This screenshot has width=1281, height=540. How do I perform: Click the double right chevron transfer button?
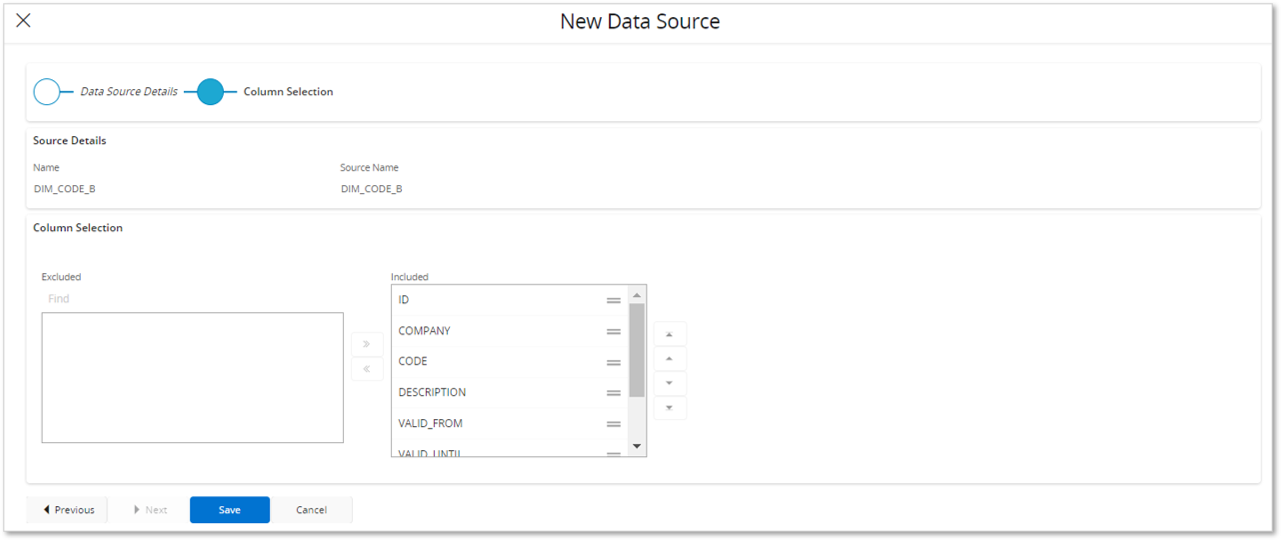(x=367, y=344)
